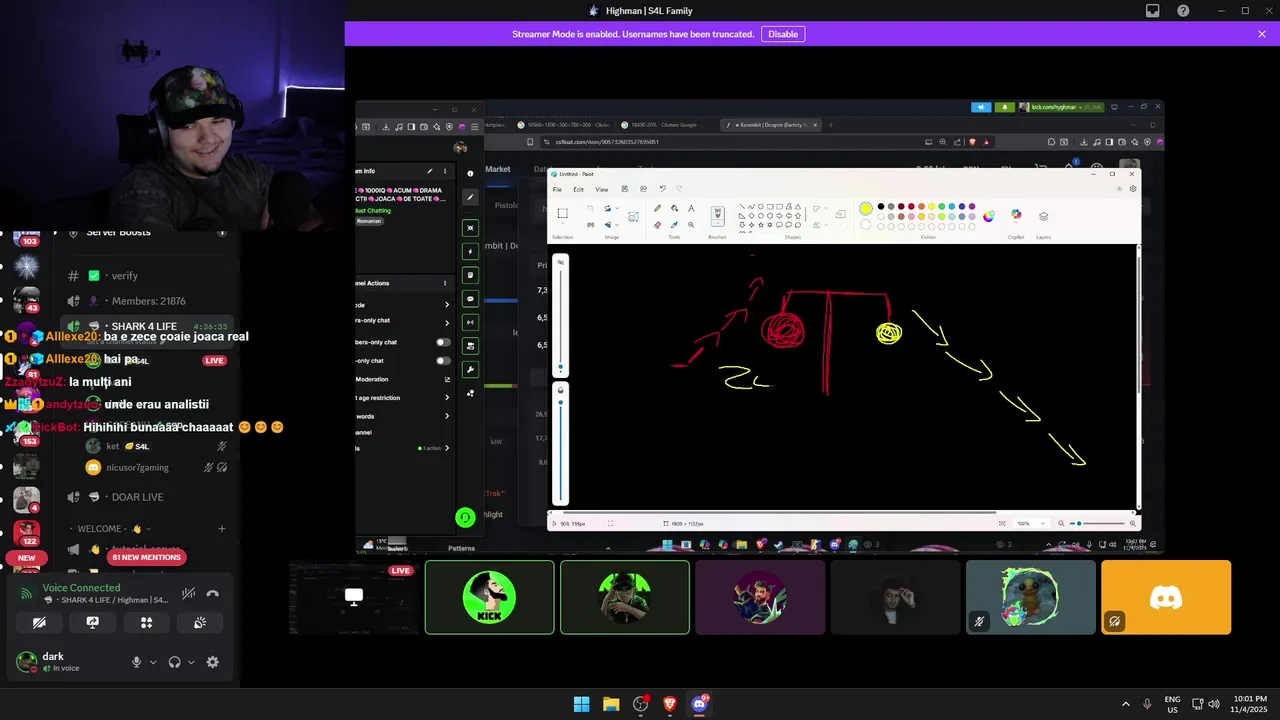Click the orange Discord logo participant tile

(1166, 597)
